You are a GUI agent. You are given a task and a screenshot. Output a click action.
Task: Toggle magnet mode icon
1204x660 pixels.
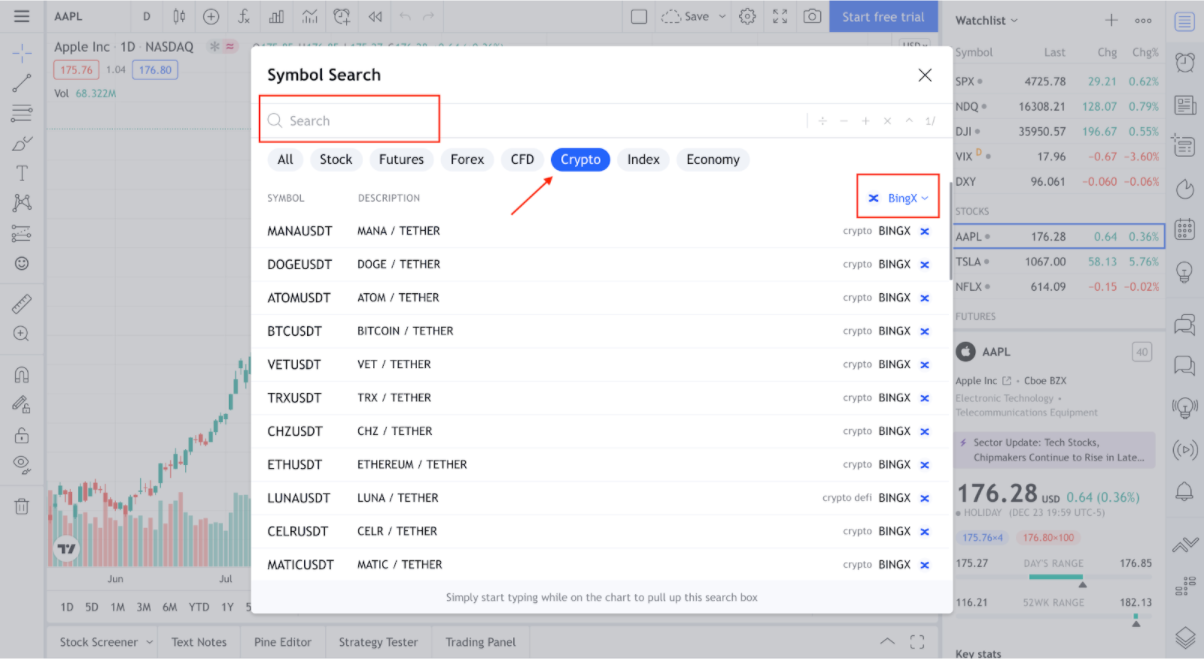21,374
